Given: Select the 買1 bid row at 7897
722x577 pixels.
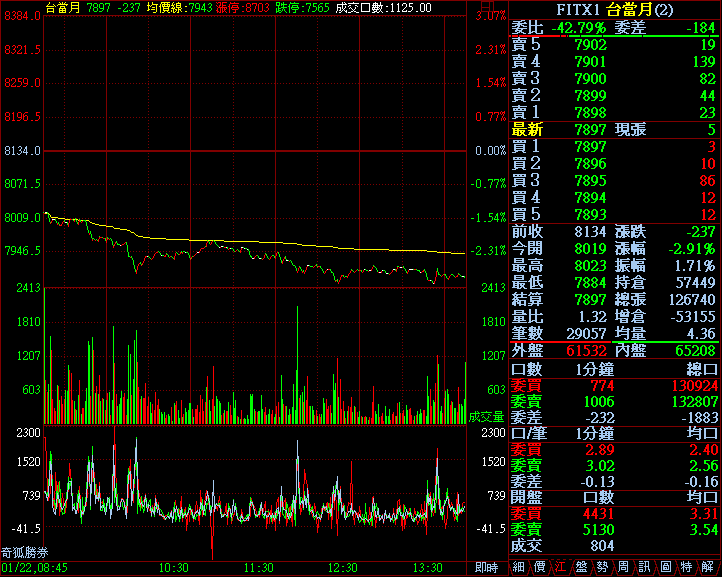Looking at the screenshot, I should coord(614,147).
